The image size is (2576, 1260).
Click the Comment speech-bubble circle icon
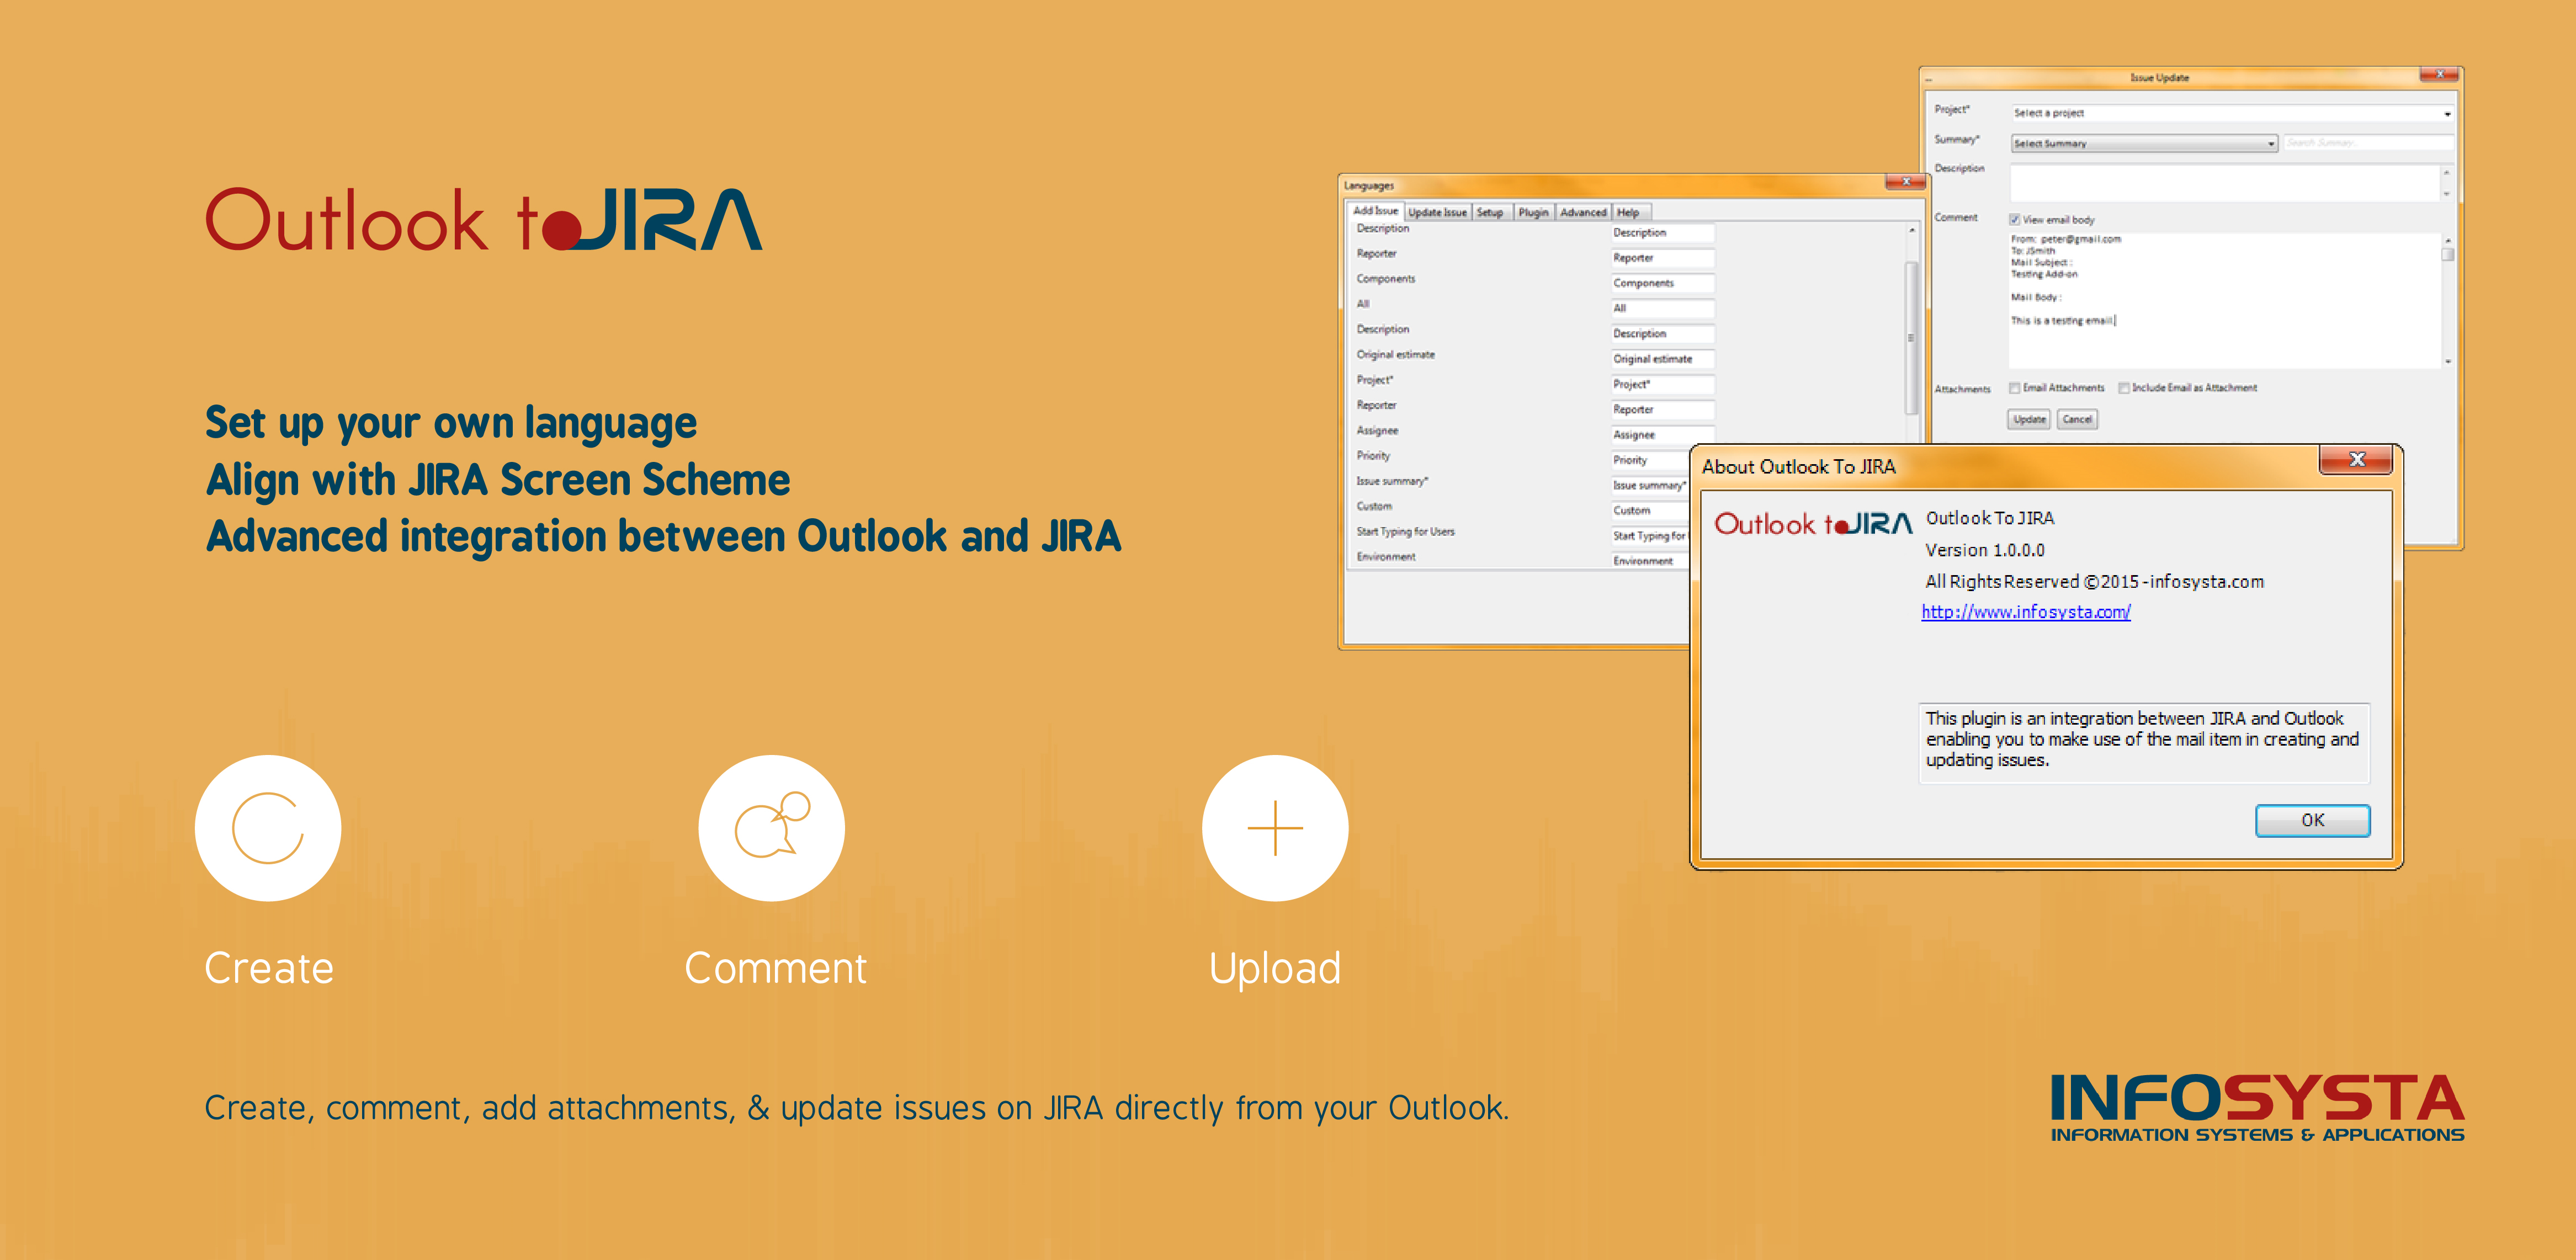pos(771,828)
